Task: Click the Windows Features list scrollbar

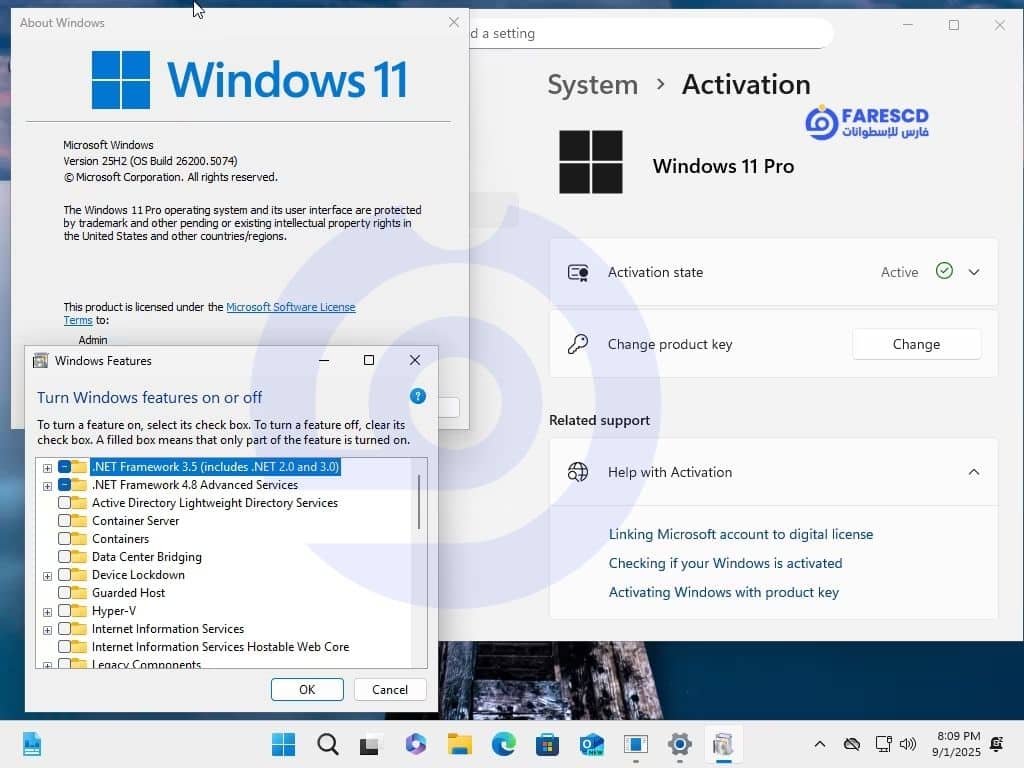Action: click(x=419, y=502)
